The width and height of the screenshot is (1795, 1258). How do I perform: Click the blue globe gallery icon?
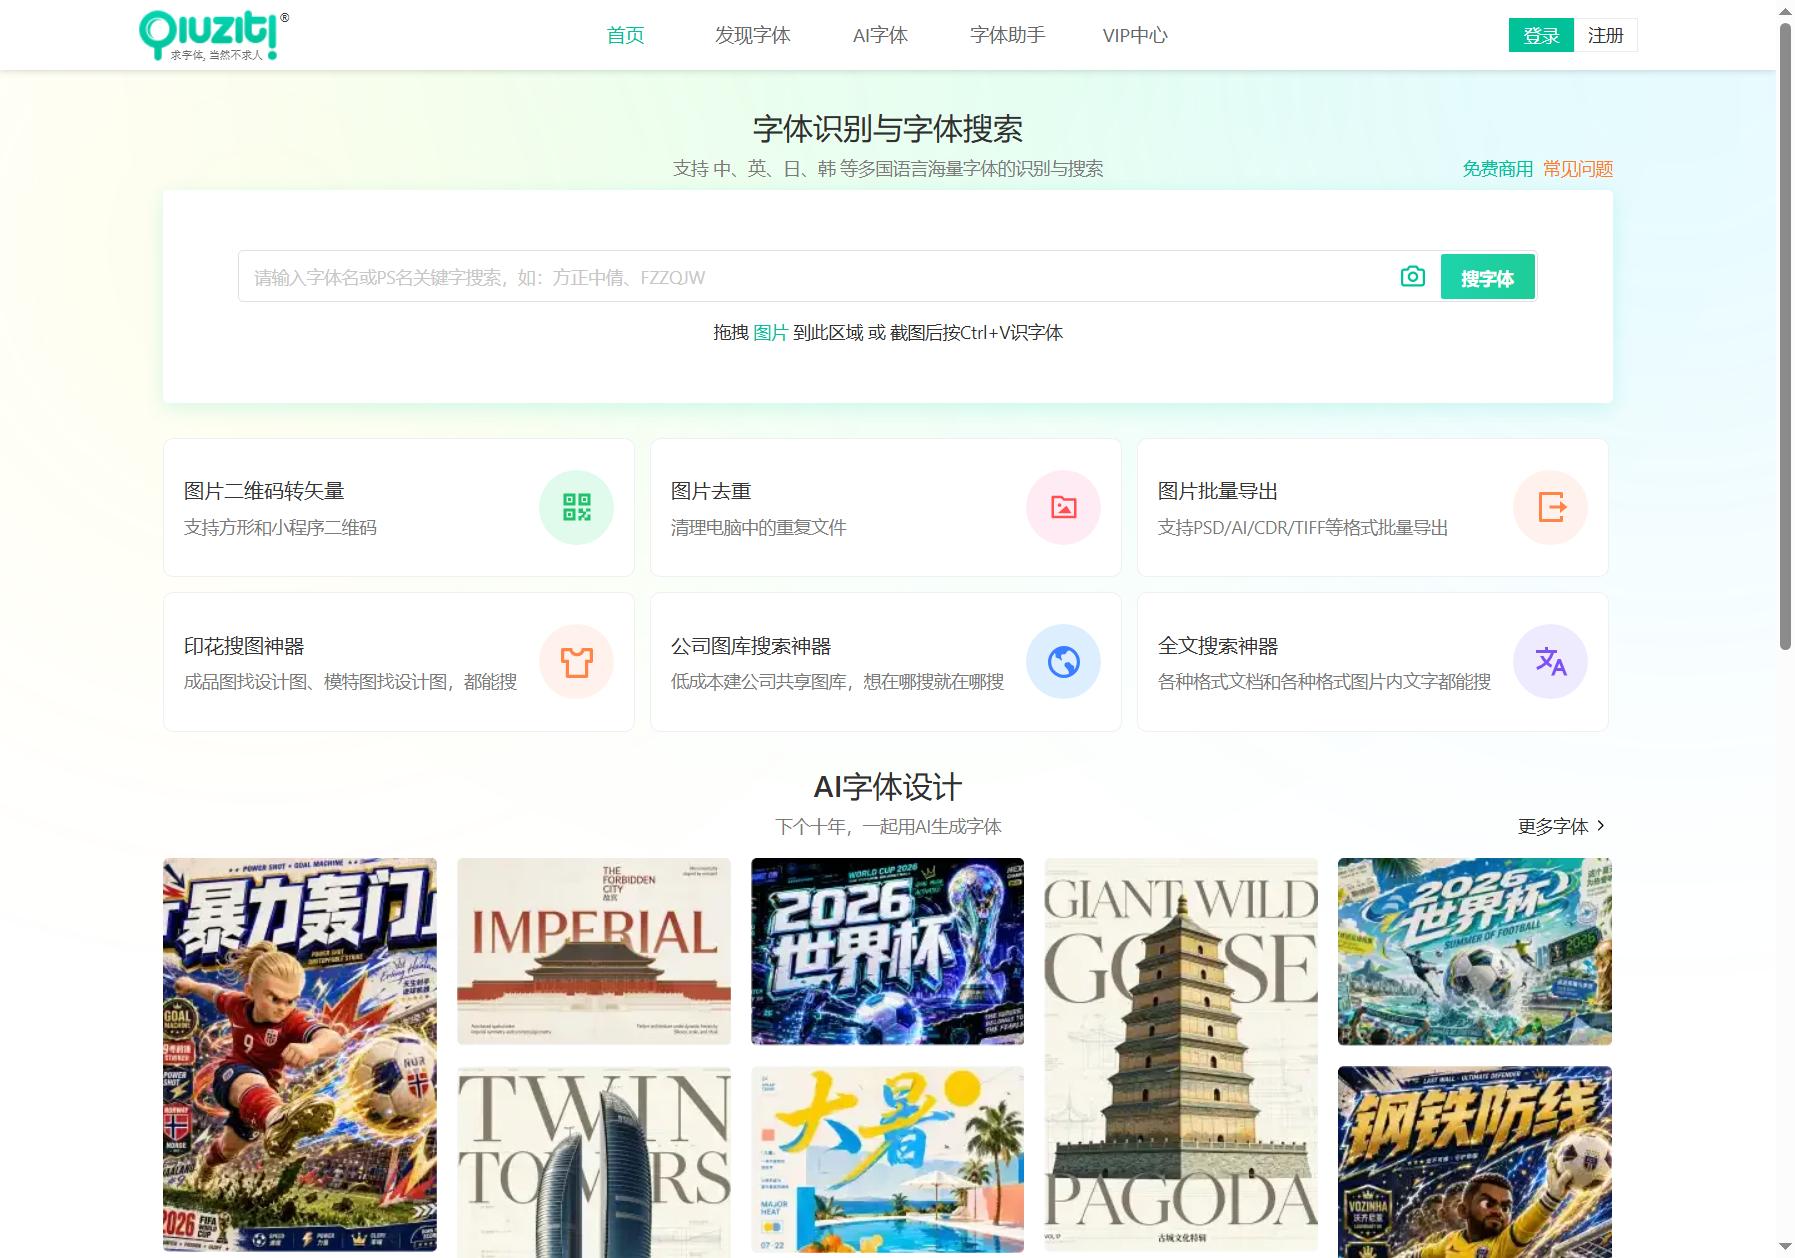[1063, 661]
